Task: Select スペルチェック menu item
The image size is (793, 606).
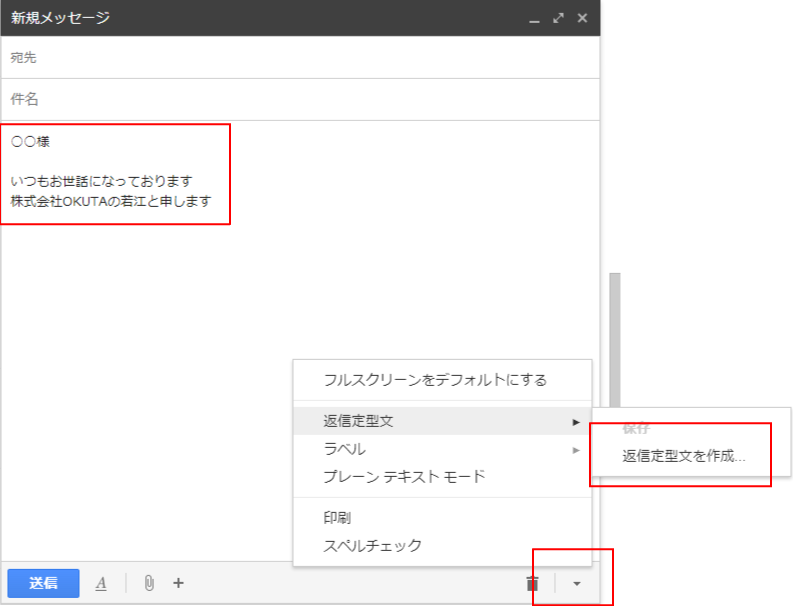Action: coord(372,546)
